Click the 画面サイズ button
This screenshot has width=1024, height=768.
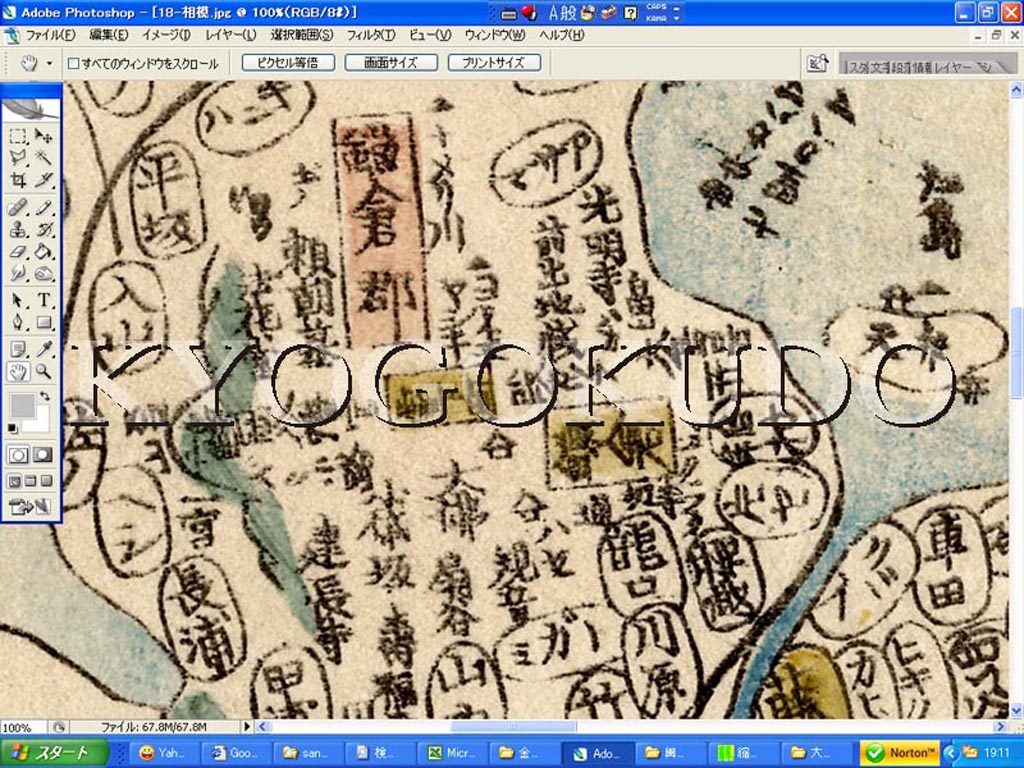coord(391,63)
